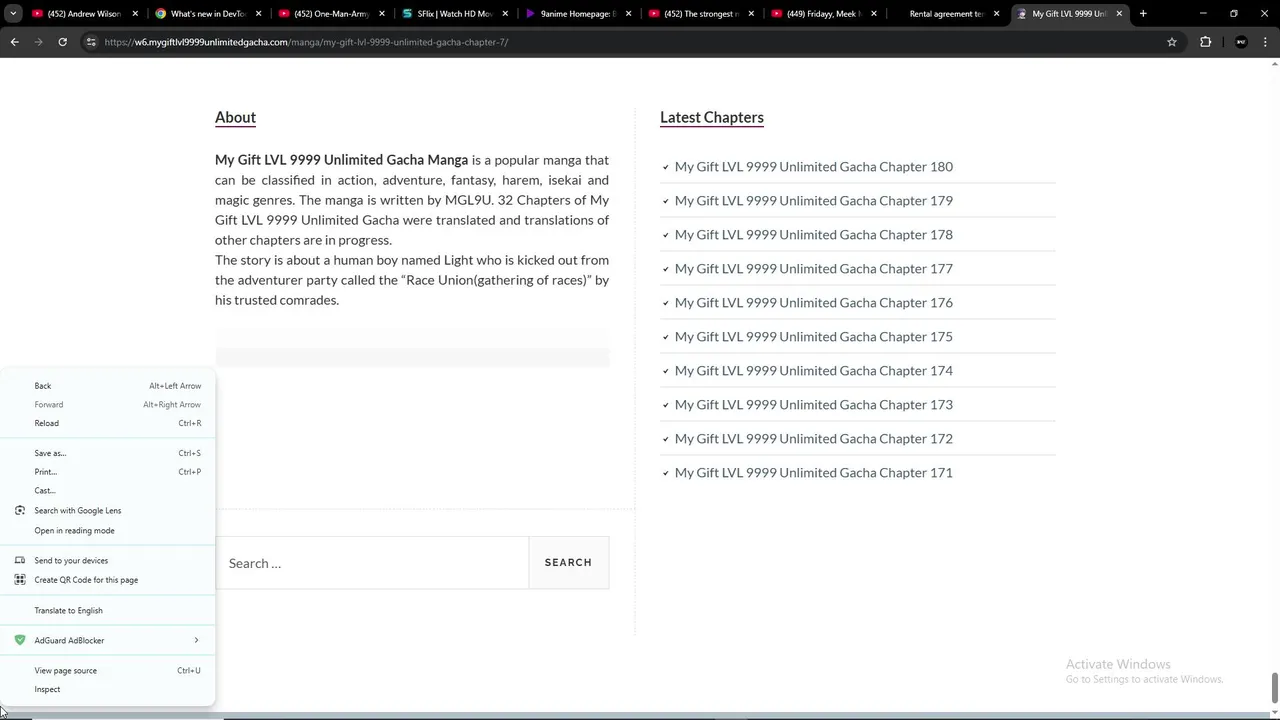The image size is (1280, 720).
Task: Open Chapter 172 link
Action: click(x=813, y=439)
